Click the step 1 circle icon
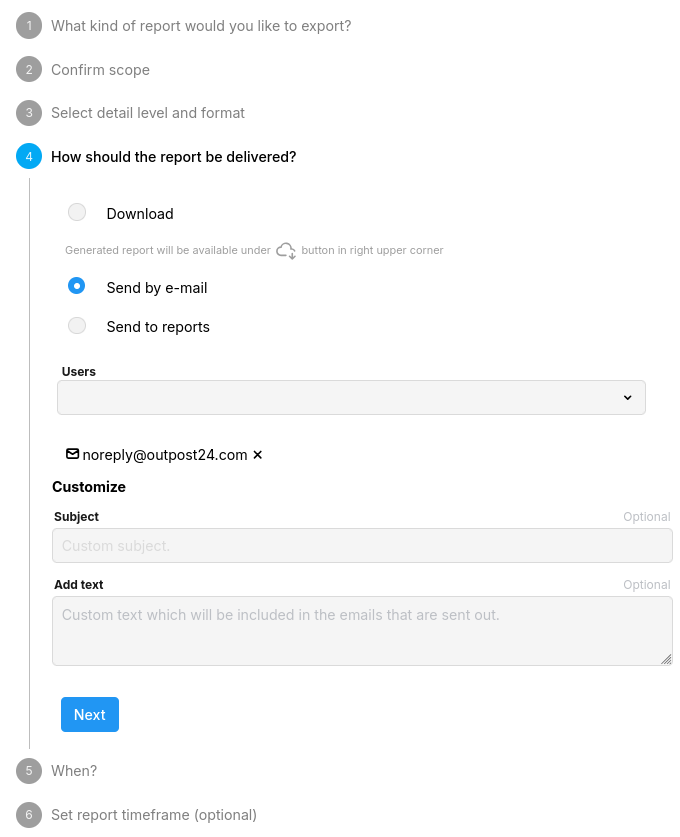Viewport: 680px width, 837px height. point(29,26)
